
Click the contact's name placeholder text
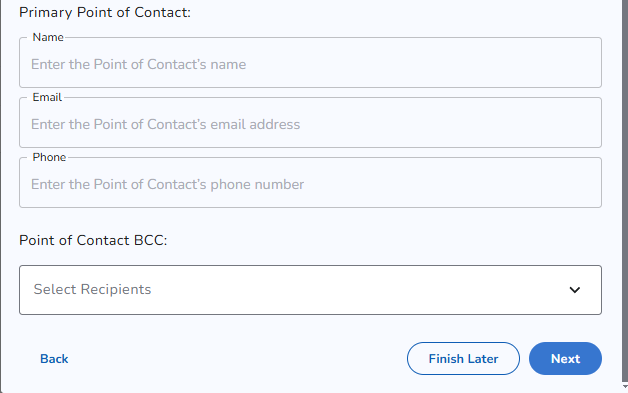pos(139,64)
